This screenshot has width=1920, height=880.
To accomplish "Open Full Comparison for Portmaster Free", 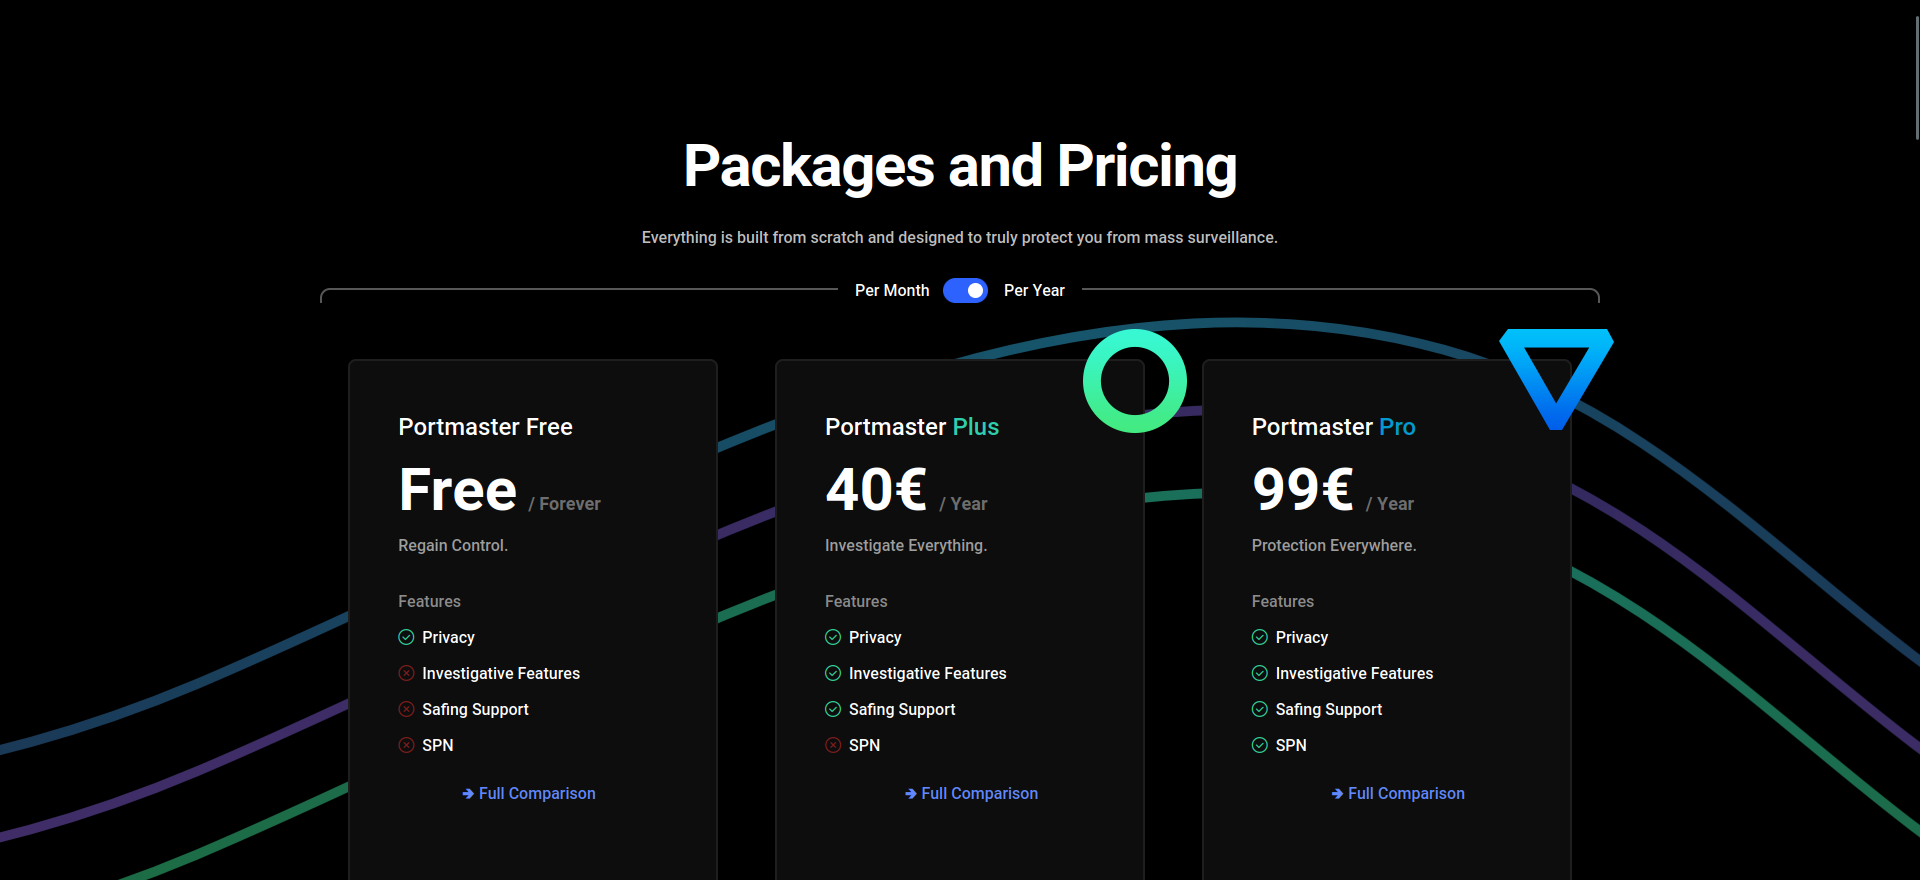I will (x=536, y=793).
